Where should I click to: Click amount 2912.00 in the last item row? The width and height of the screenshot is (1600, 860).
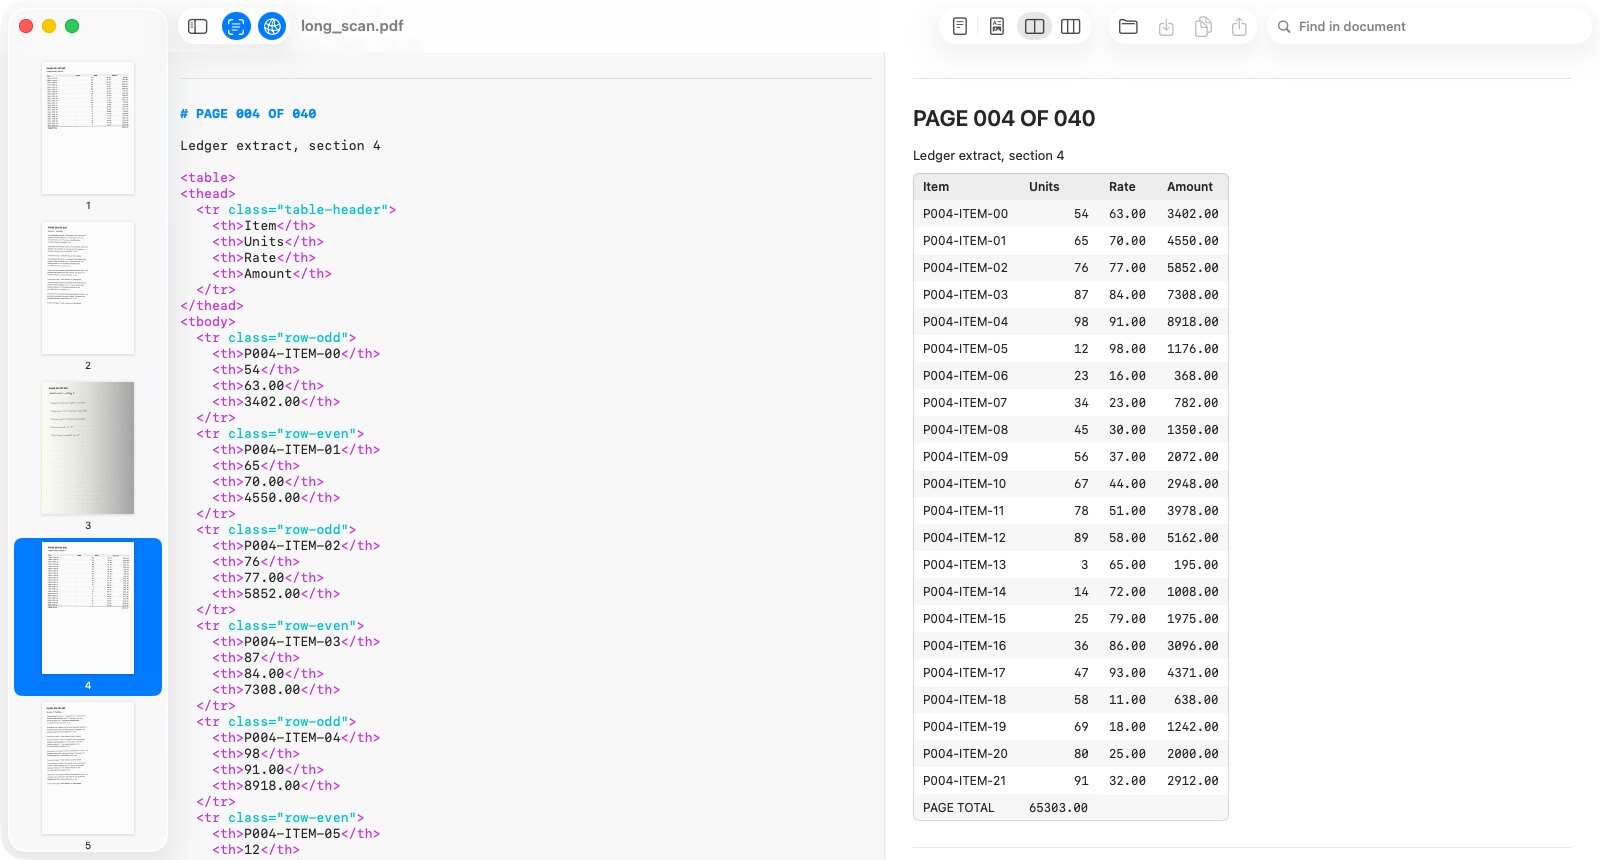[1192, 781]
